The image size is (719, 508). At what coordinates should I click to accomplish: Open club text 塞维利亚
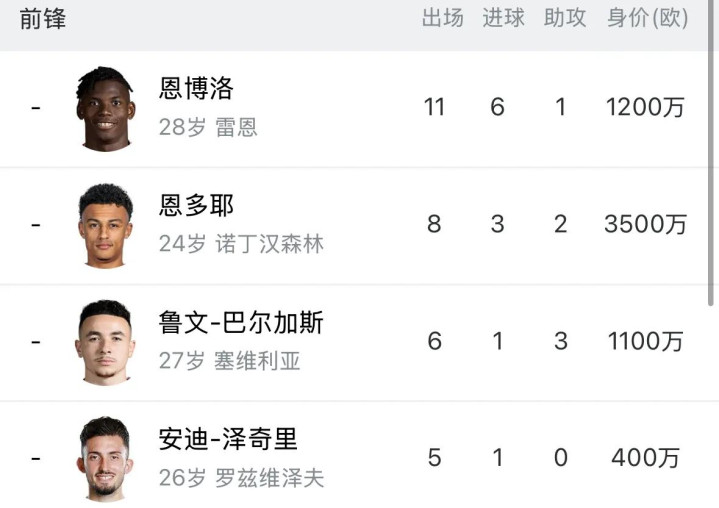pyautogui.click(x=258, y=361)
